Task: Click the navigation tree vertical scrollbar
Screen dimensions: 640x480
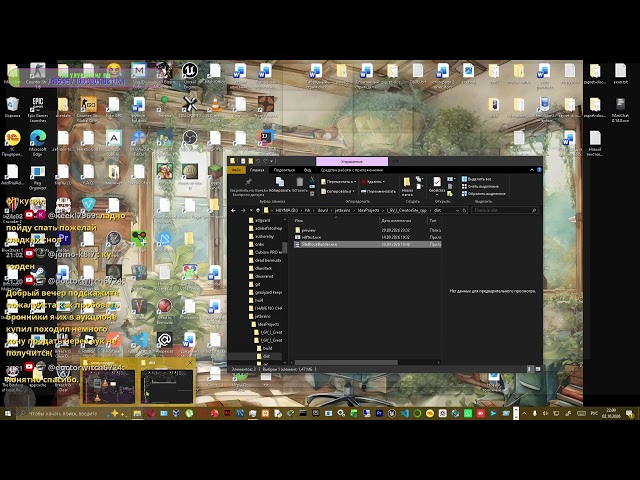Action: pyautogui.click(x=285, y=247)
